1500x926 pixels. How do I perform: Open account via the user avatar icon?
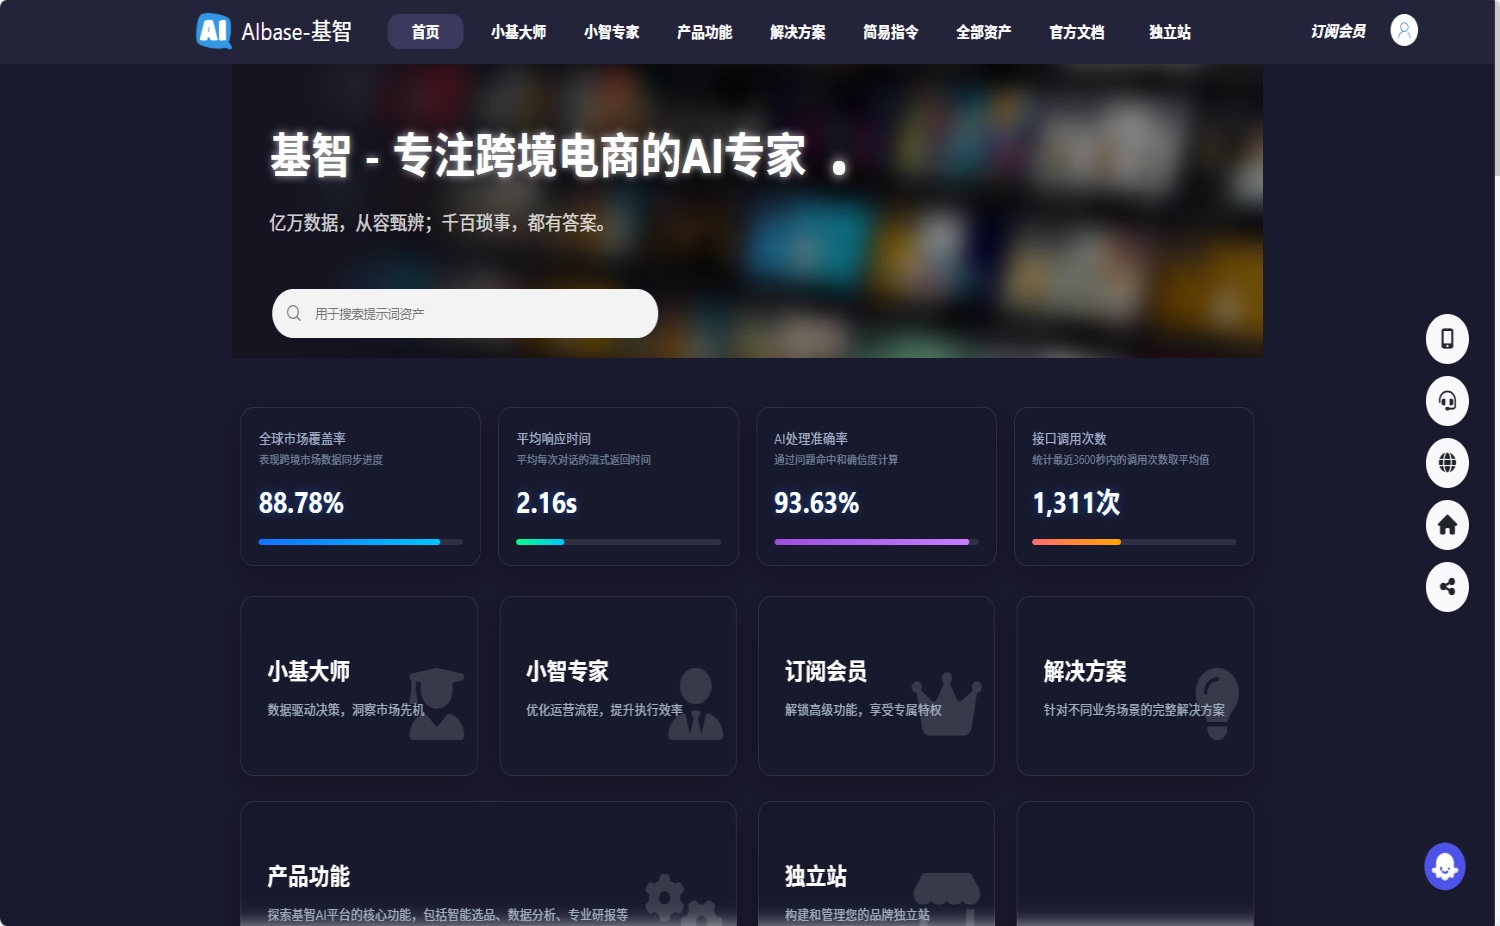point(1404,30)
